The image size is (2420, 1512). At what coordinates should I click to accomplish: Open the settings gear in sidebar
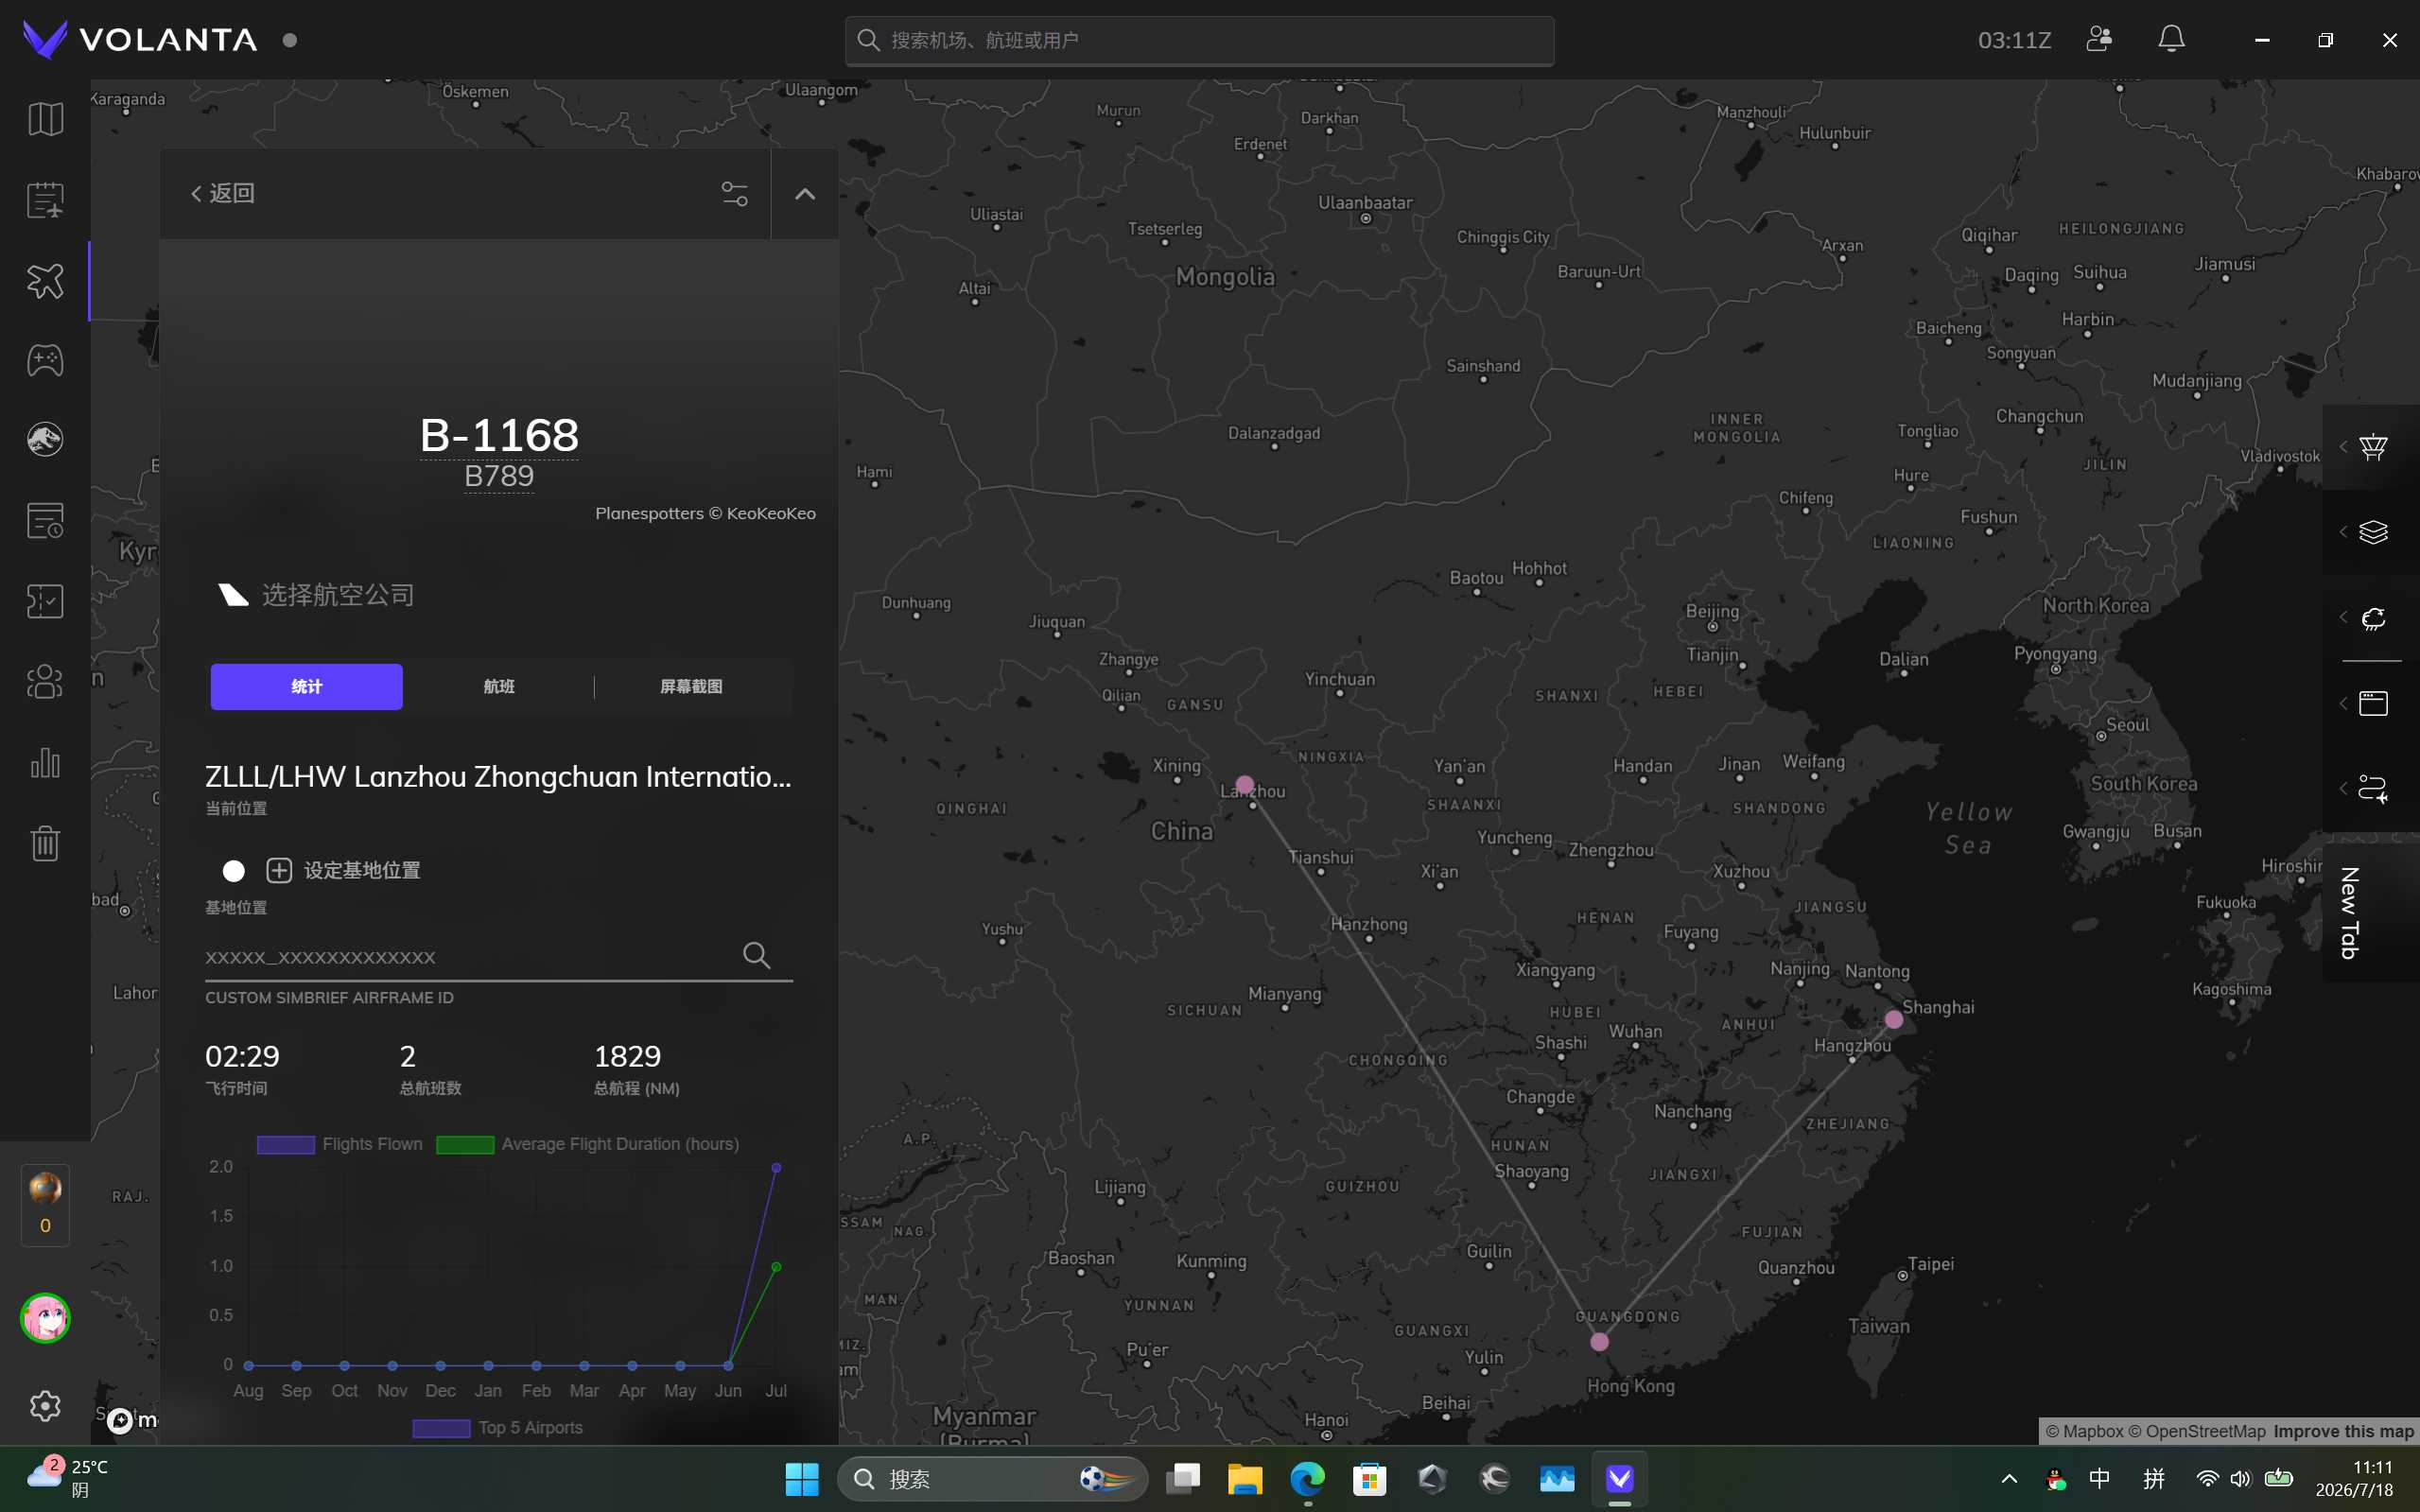tap(45, 1406)
